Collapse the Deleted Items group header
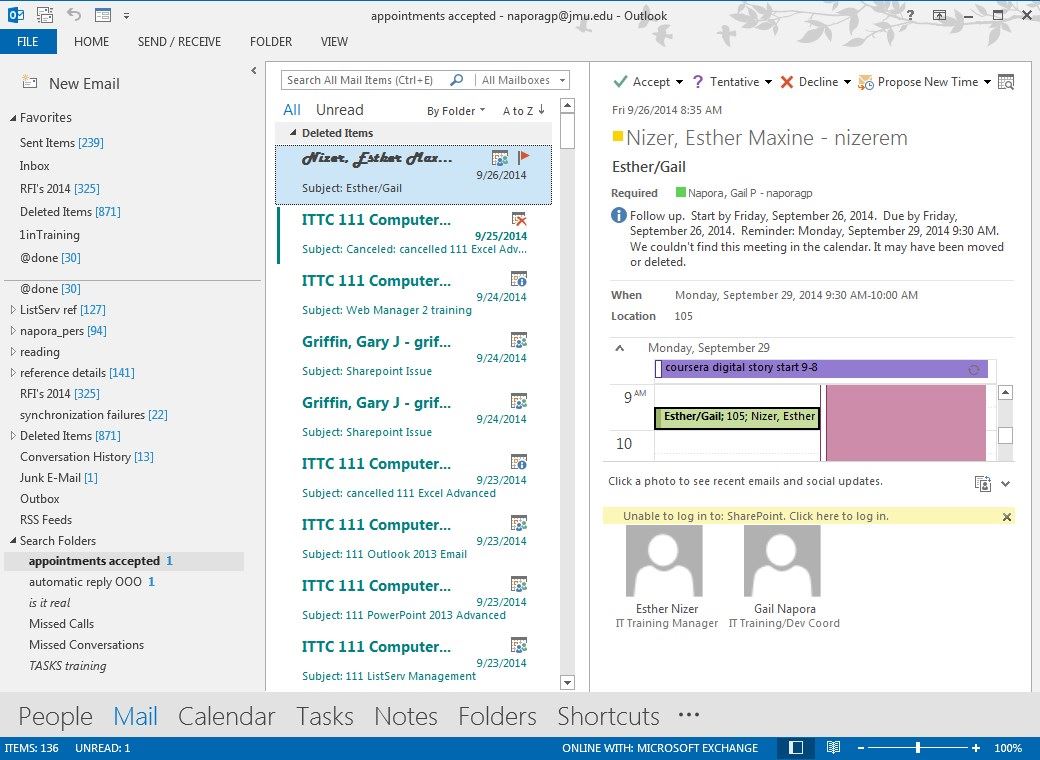Screen dimensions: 1040x760 (x=293, y=133)
